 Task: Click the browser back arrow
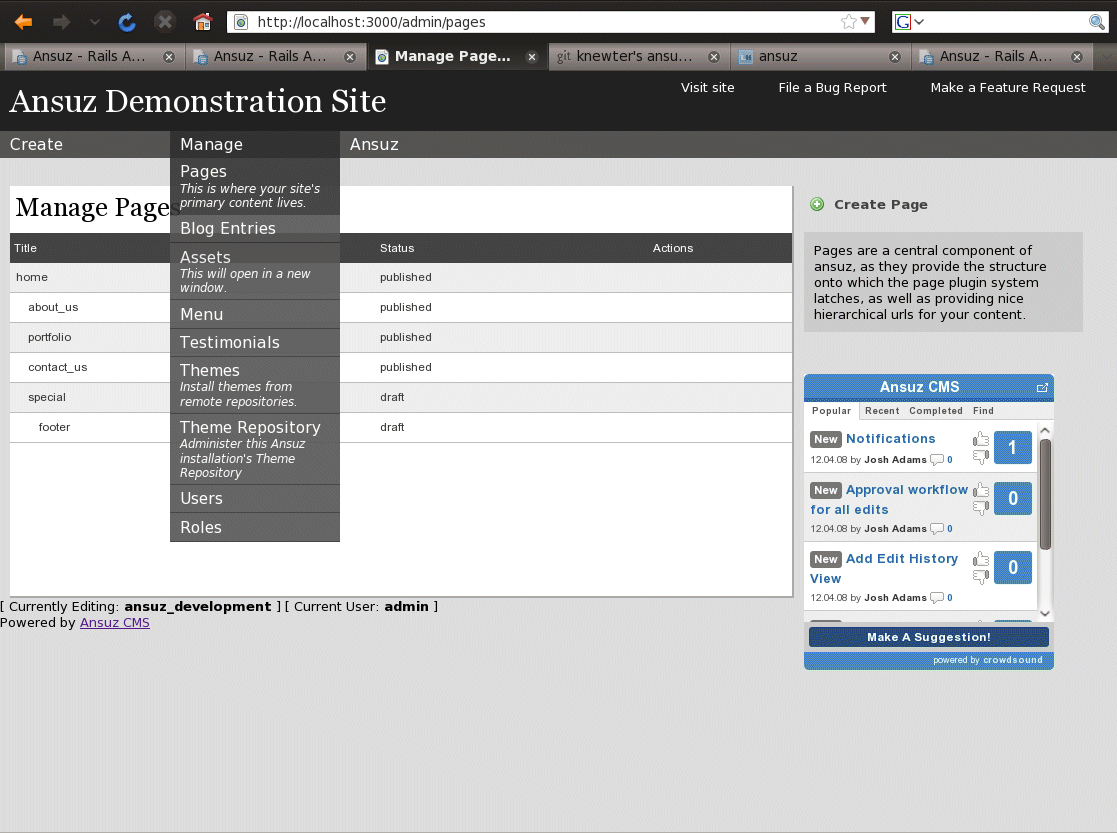pos(24,22)
